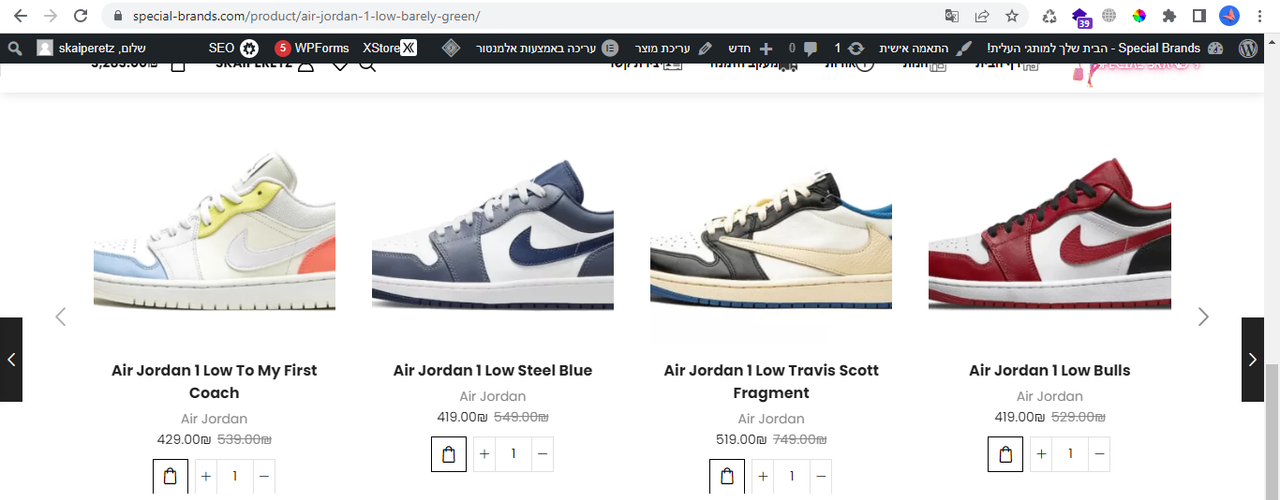
Task: Decrease quantity for Steel Blue
Action: coord(542,454)
